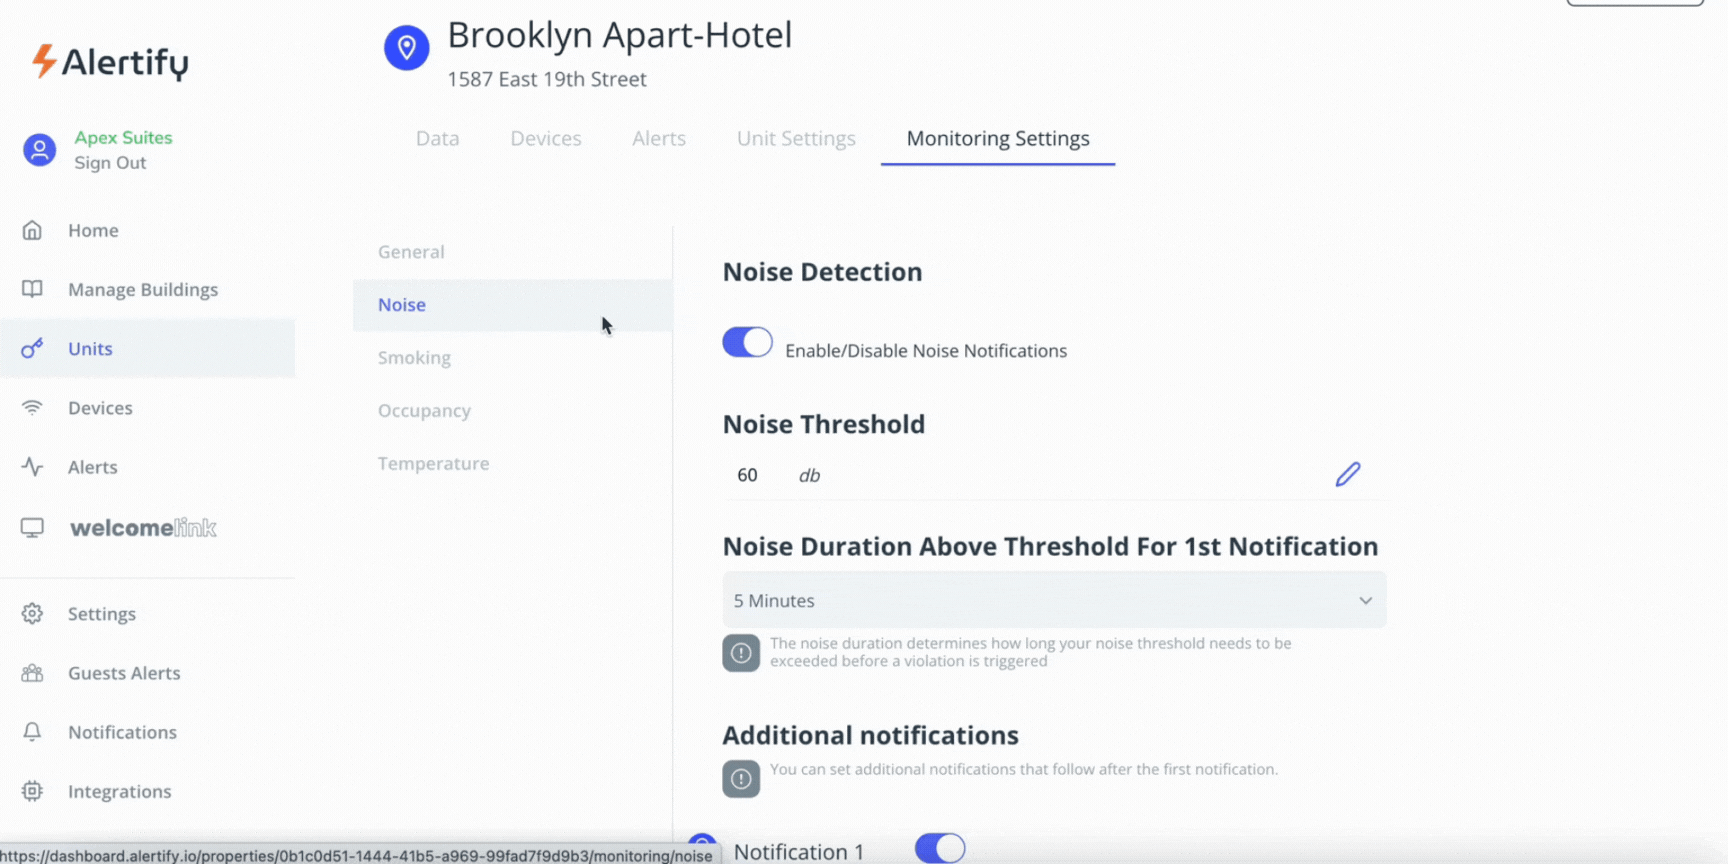The image size is (1728, 864).
Task: Click the Settings gear icon in sidebar
Action: 32,614
